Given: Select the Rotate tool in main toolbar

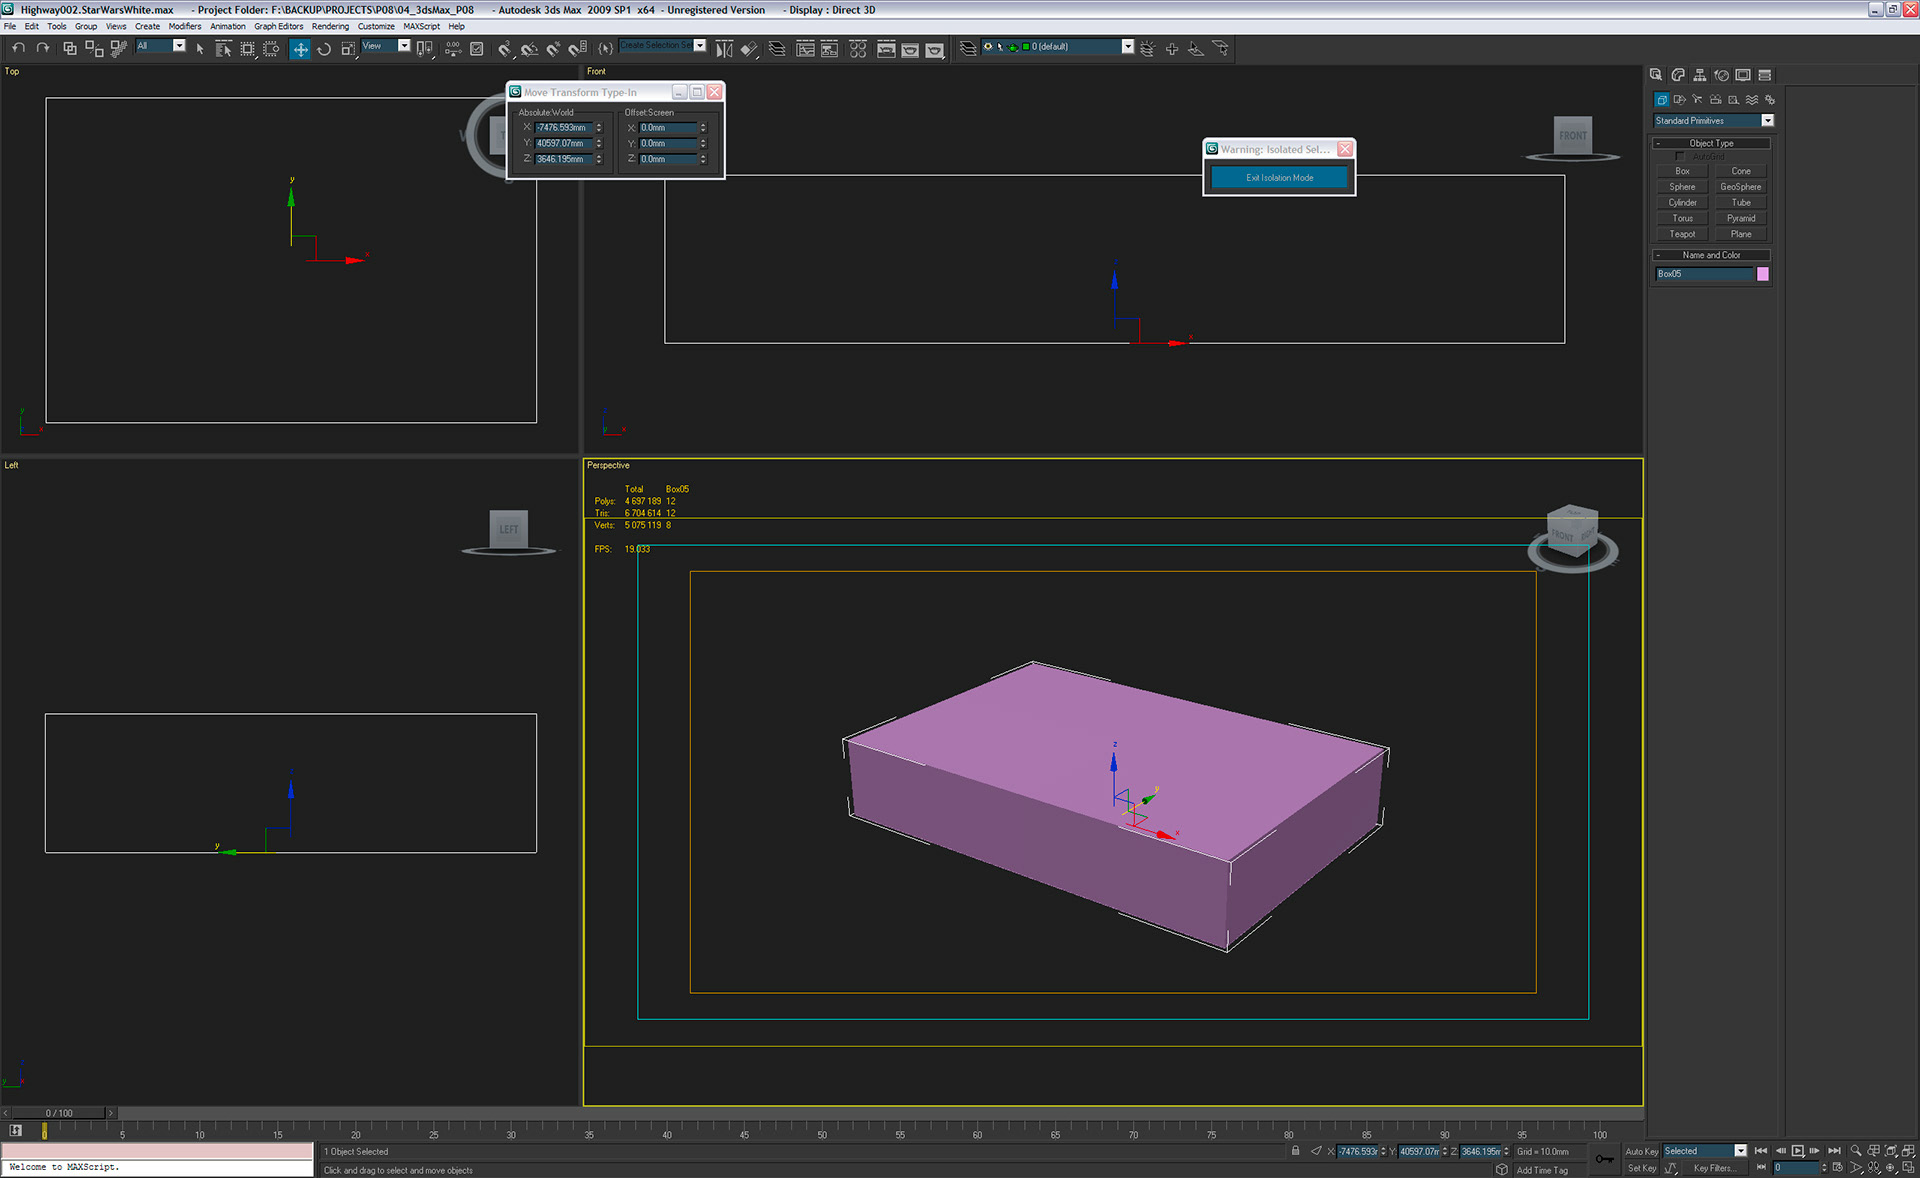Looking at the screenshot, I should [324, 48].
